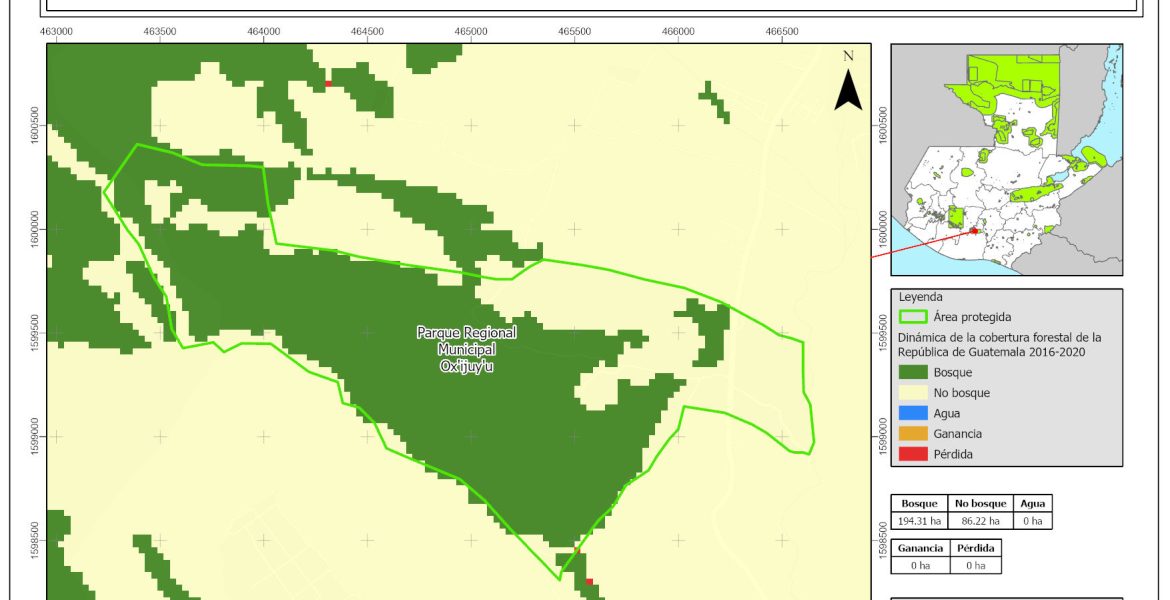Click the red Pérdida pixel at map top
Viewport: 1170px width, 600px height.
[327, 84]
